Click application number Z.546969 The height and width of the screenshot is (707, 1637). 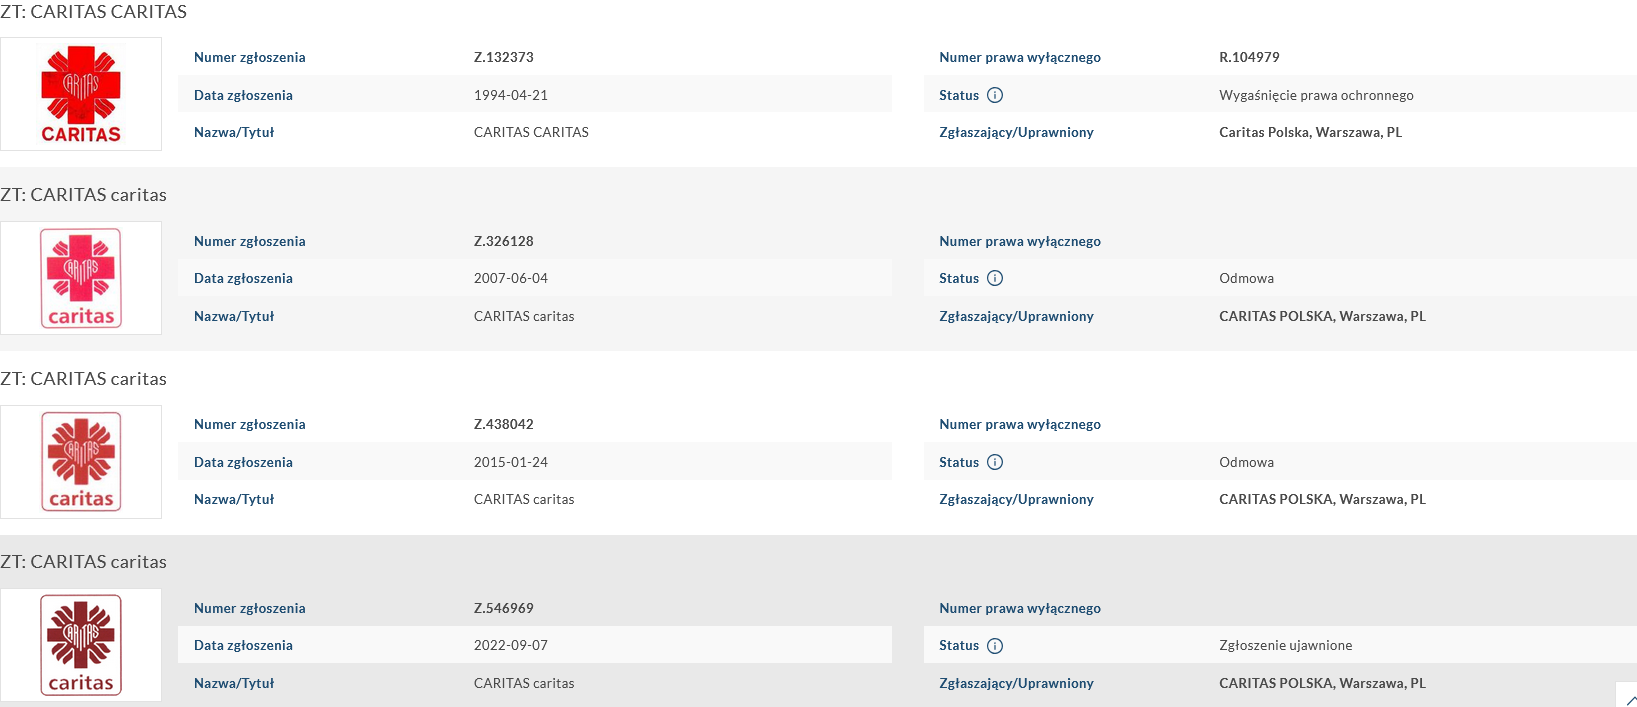503,608
